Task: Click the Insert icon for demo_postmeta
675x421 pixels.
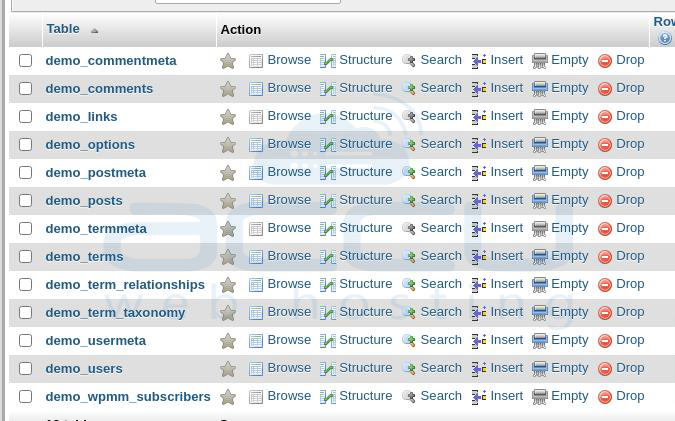Action: (x=479, y=173)
